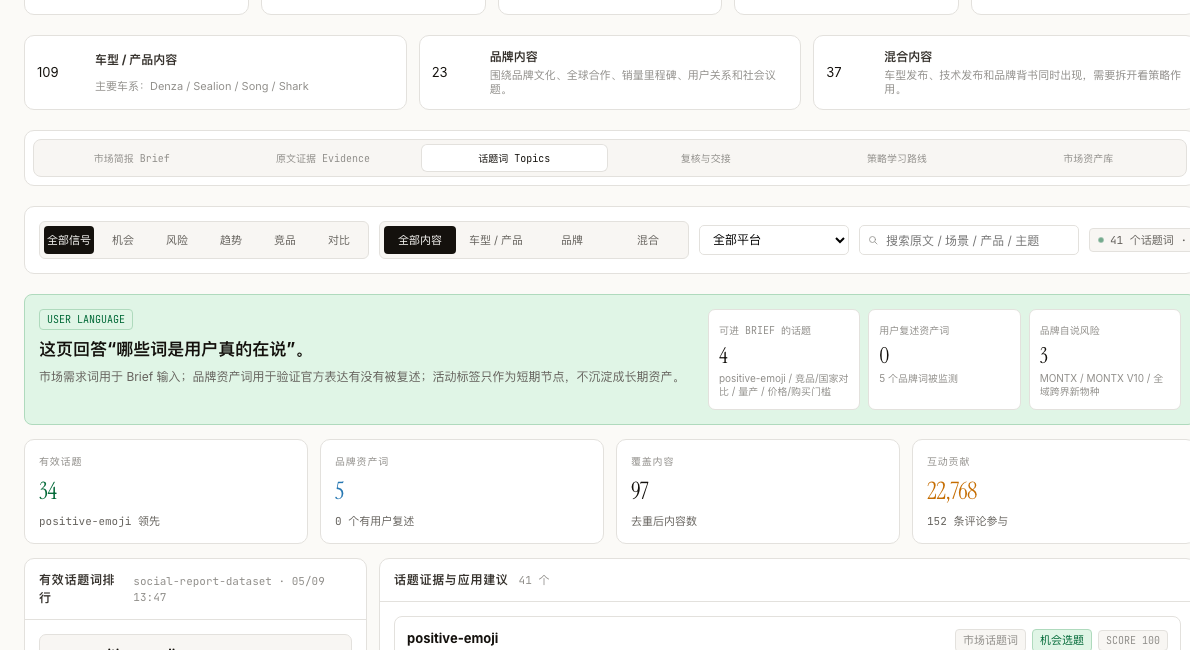Filter content by 混合

coord(647,240)
